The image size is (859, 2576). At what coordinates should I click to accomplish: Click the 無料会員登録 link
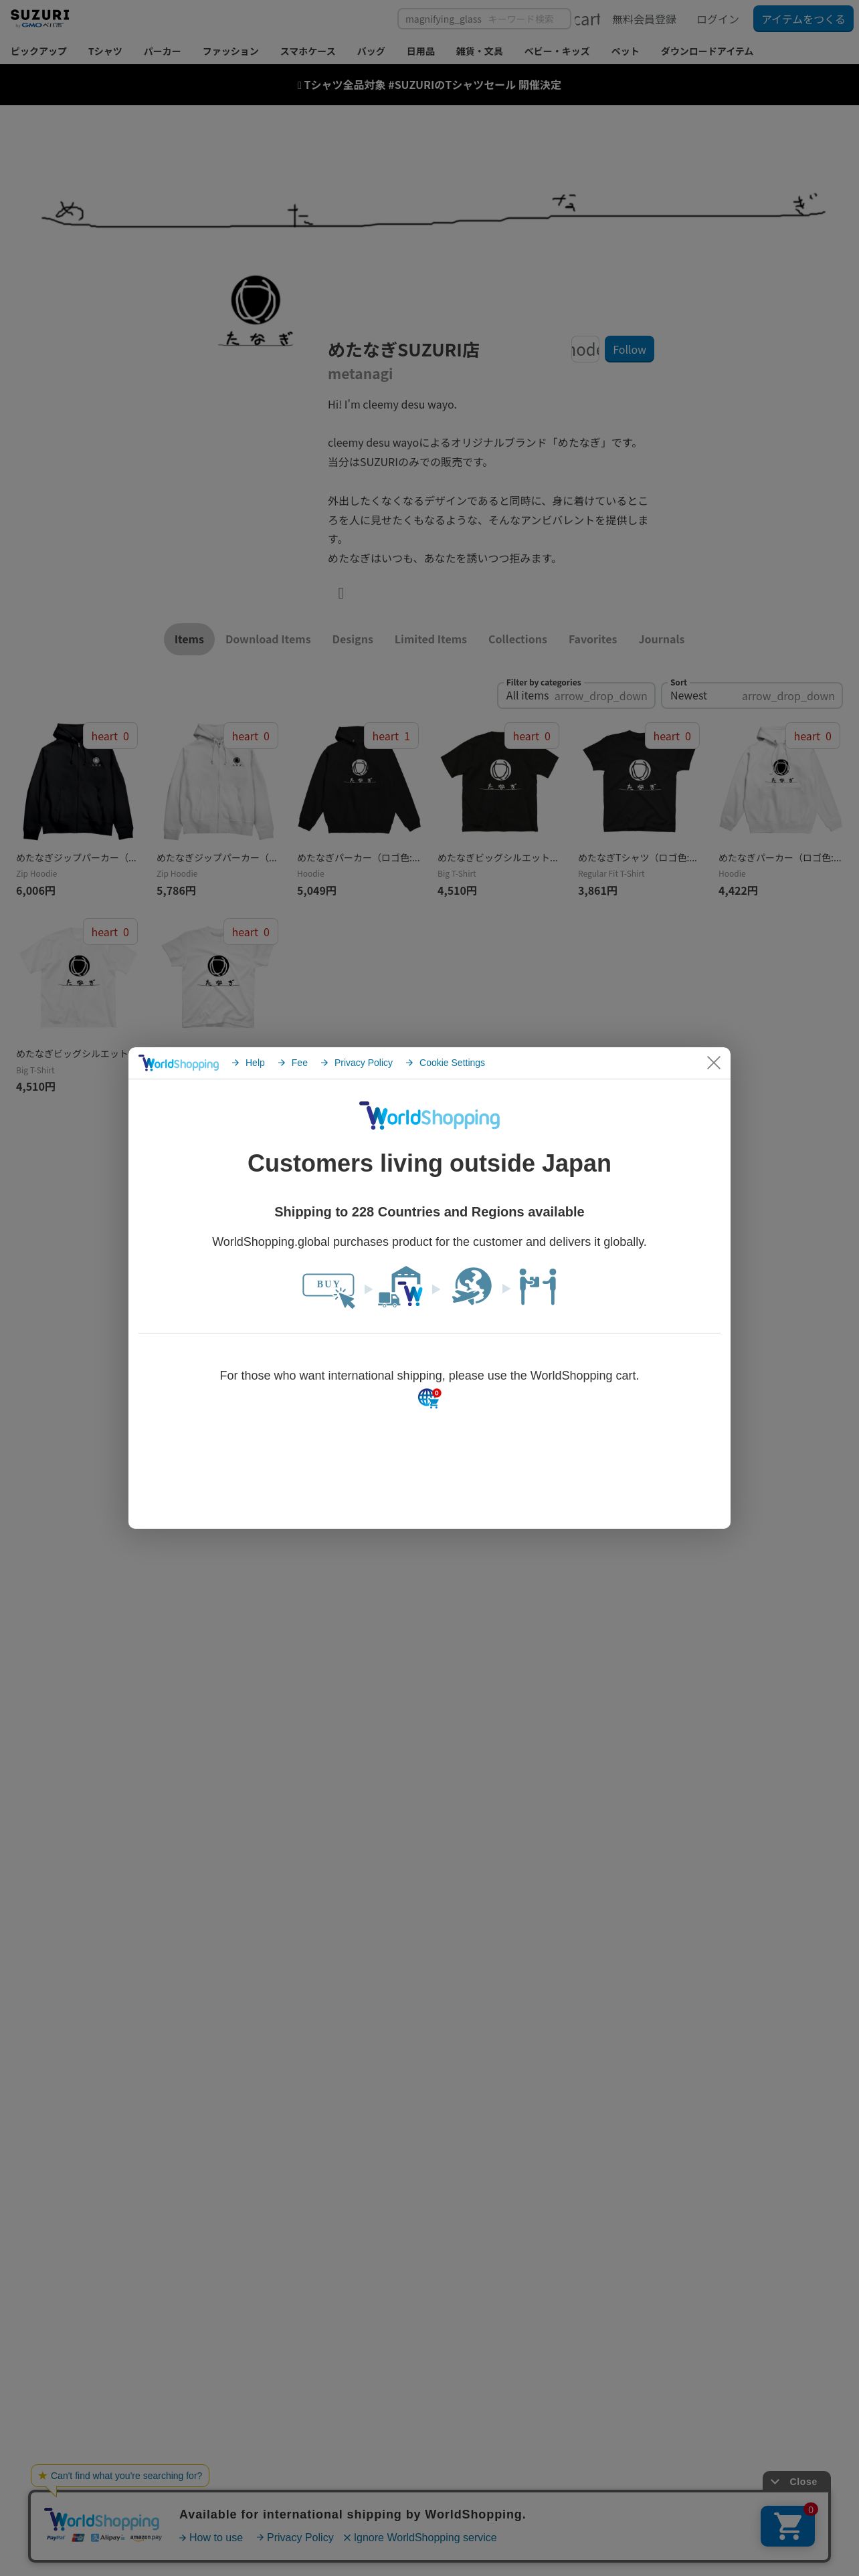coord(644,19)
